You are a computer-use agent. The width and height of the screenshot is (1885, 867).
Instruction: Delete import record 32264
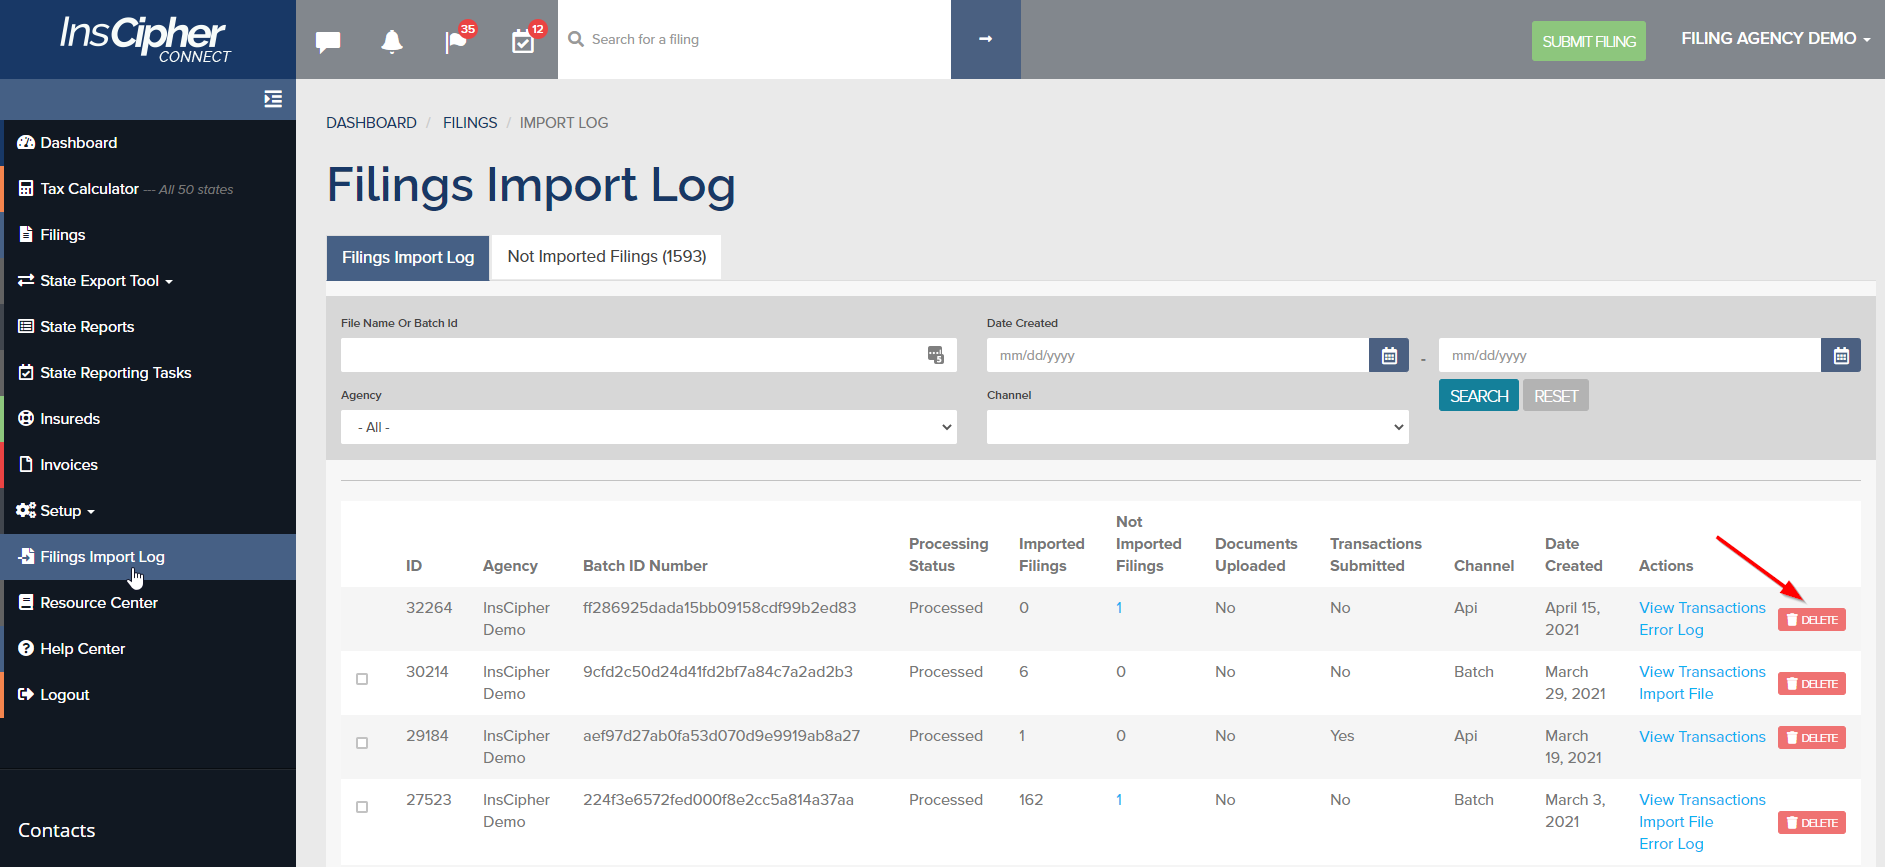[1811, 620]
